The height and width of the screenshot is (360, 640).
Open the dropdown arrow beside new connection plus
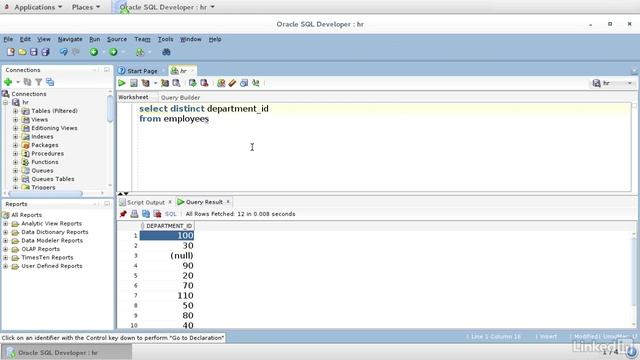[18, 82]
